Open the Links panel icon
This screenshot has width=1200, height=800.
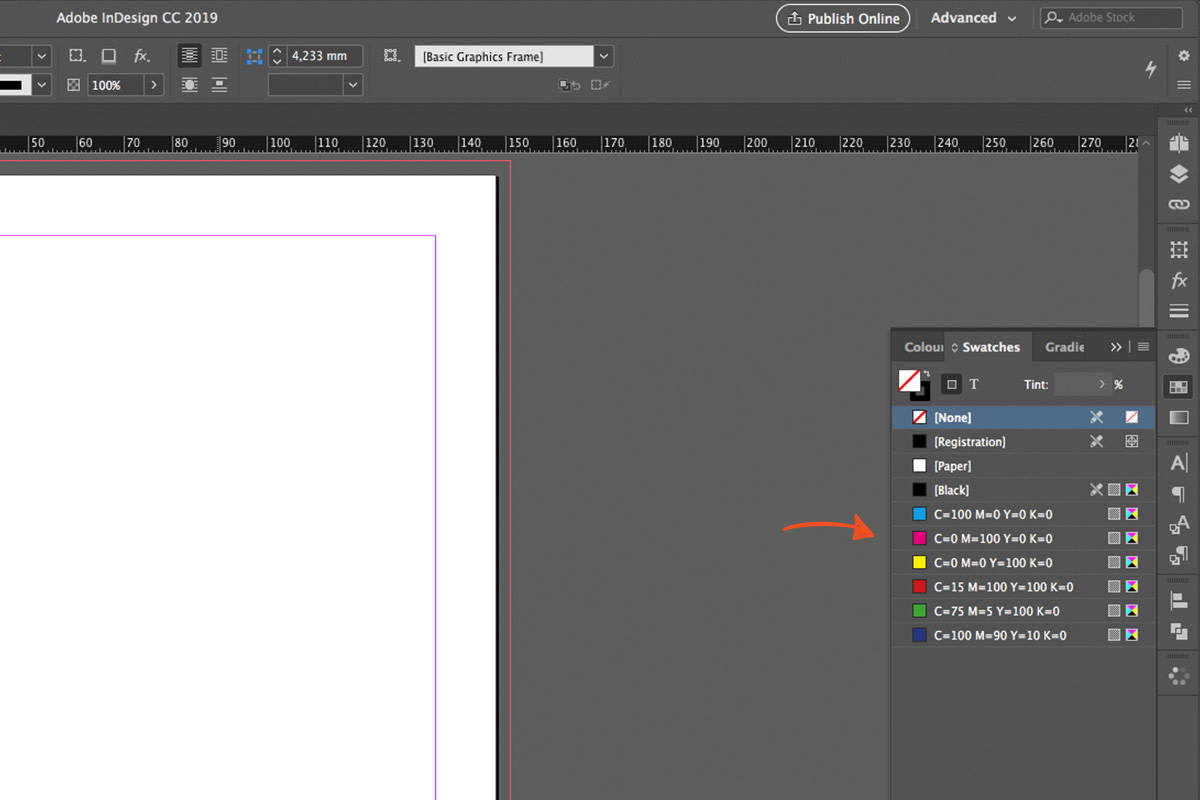pyautogui.click(x=1179, y=205)
